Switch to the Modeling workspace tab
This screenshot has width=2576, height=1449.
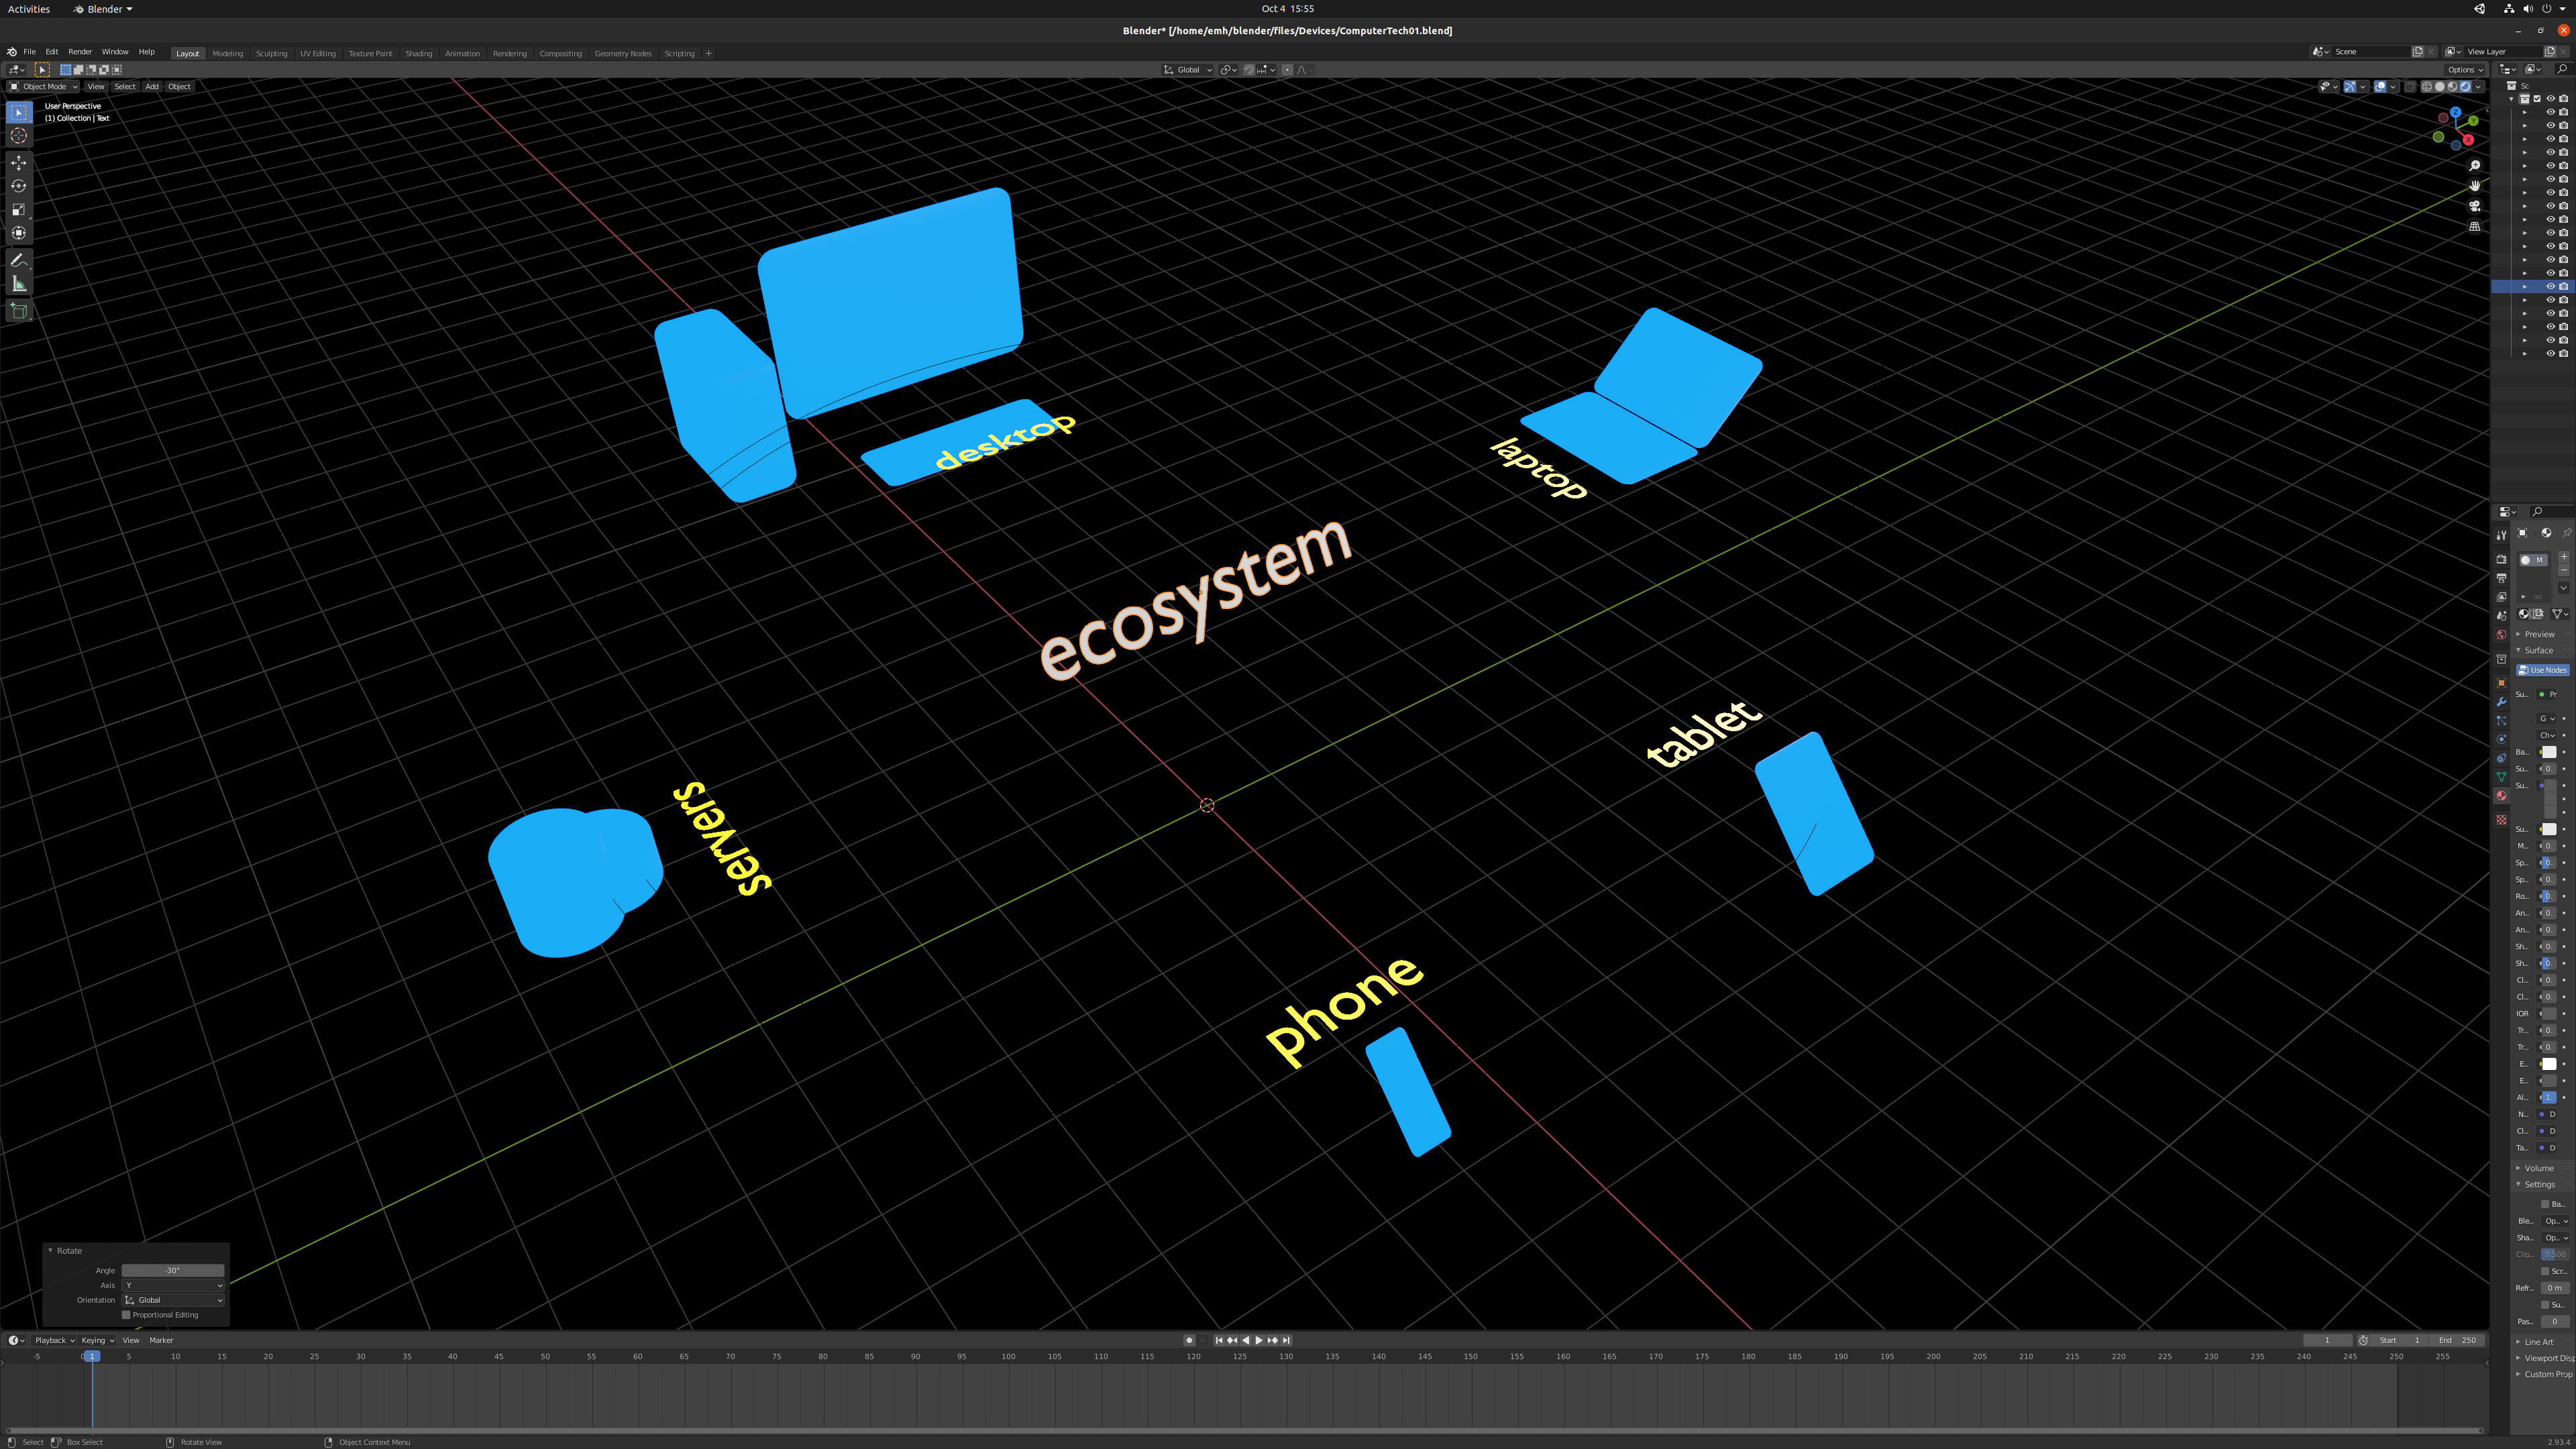point(228,54)
